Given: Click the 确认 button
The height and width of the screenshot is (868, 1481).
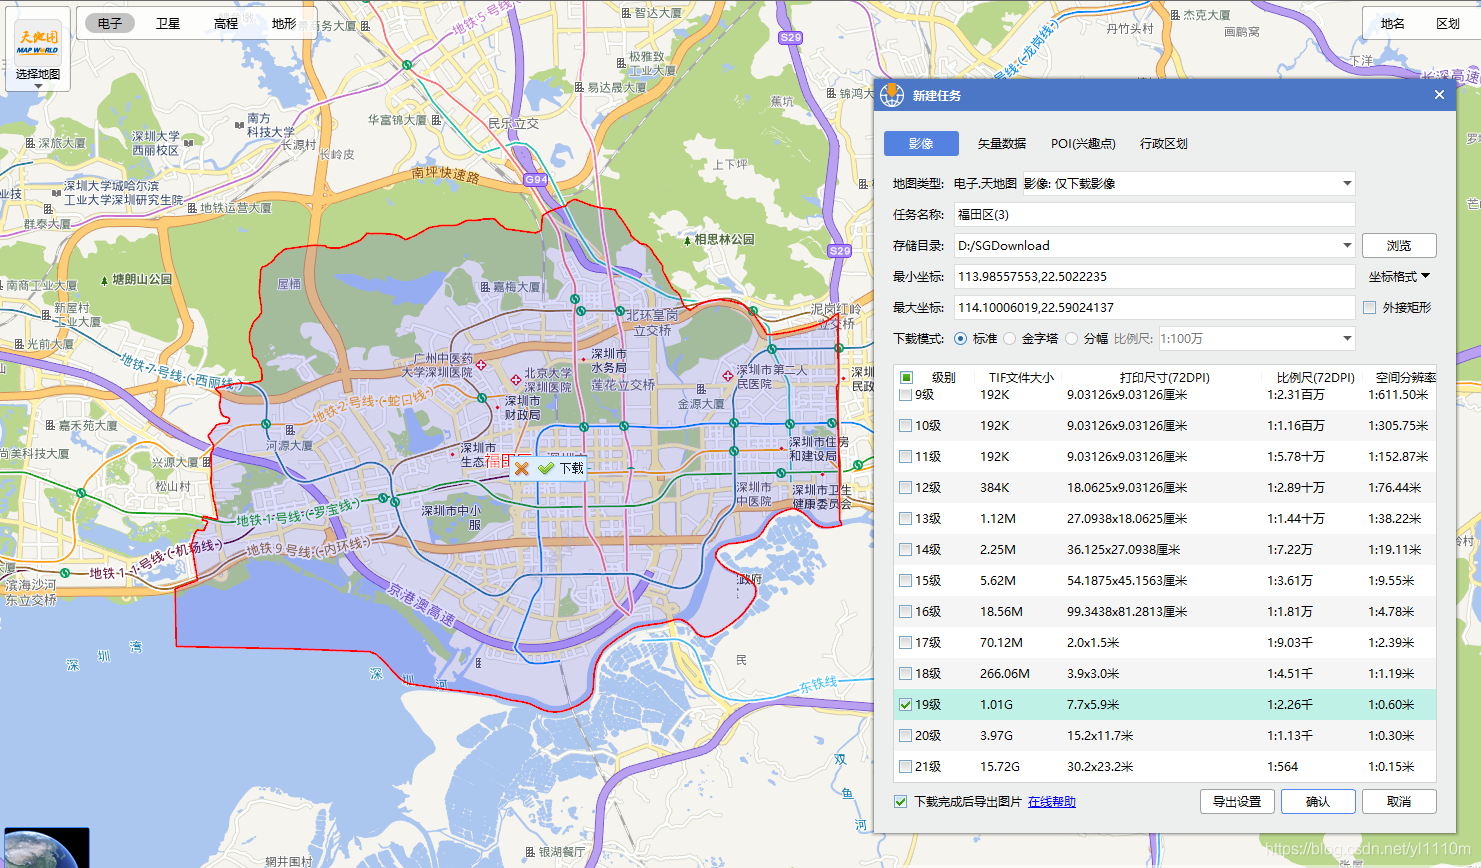Looking at the screenshot, I should coord(1318,801).
